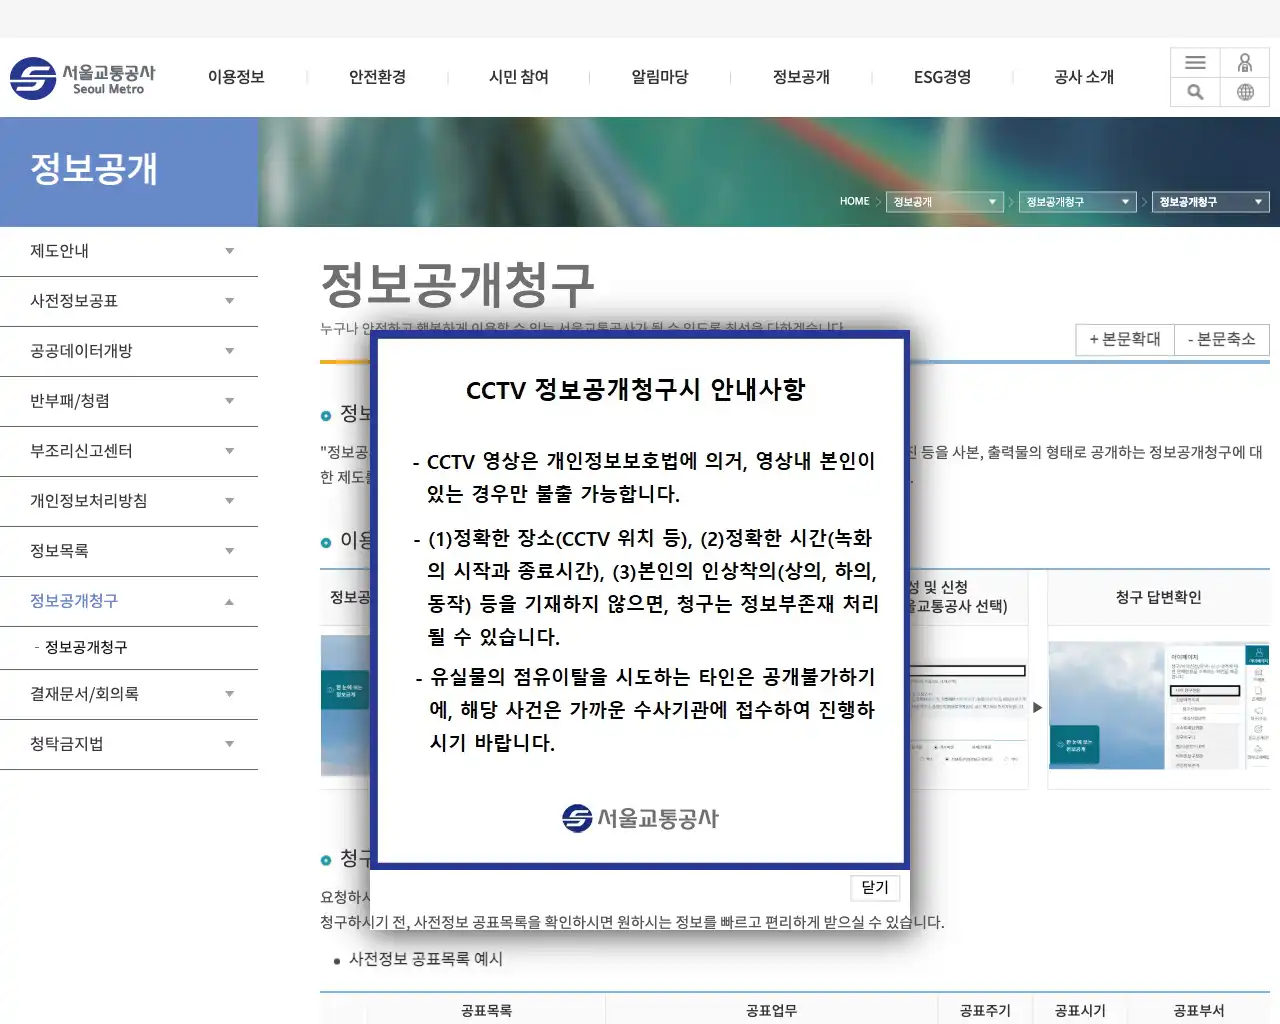1280x1024 pixels.
Task: Click the globe language icon
Action: click(1245, 92)
